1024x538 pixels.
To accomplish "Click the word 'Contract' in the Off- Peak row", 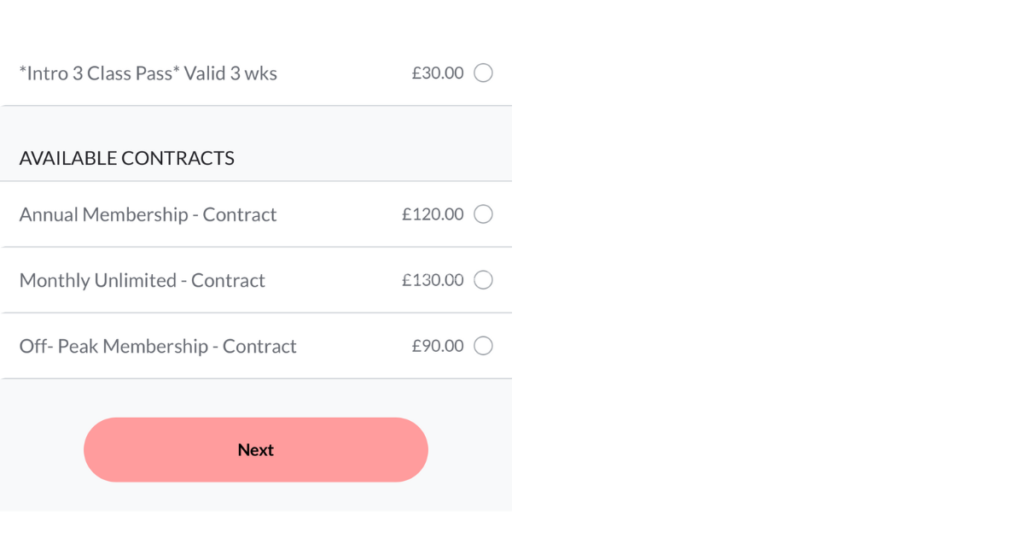I will pos(260,347).
